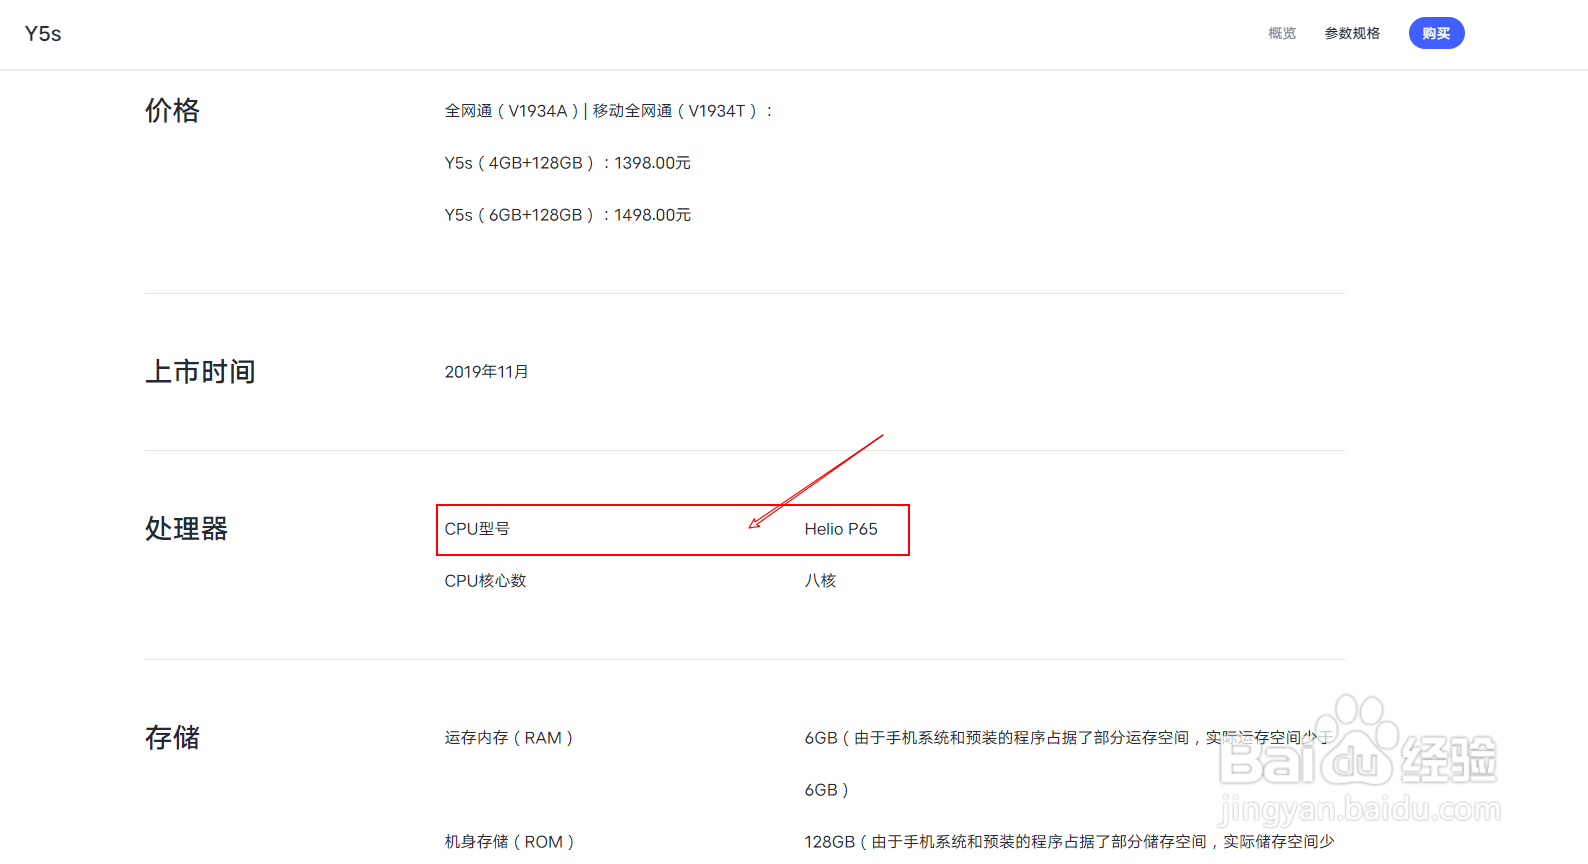This screenshot has width=1588, height=864.
Task: Click the Y5s product title
Action: (x=43, y=34)
